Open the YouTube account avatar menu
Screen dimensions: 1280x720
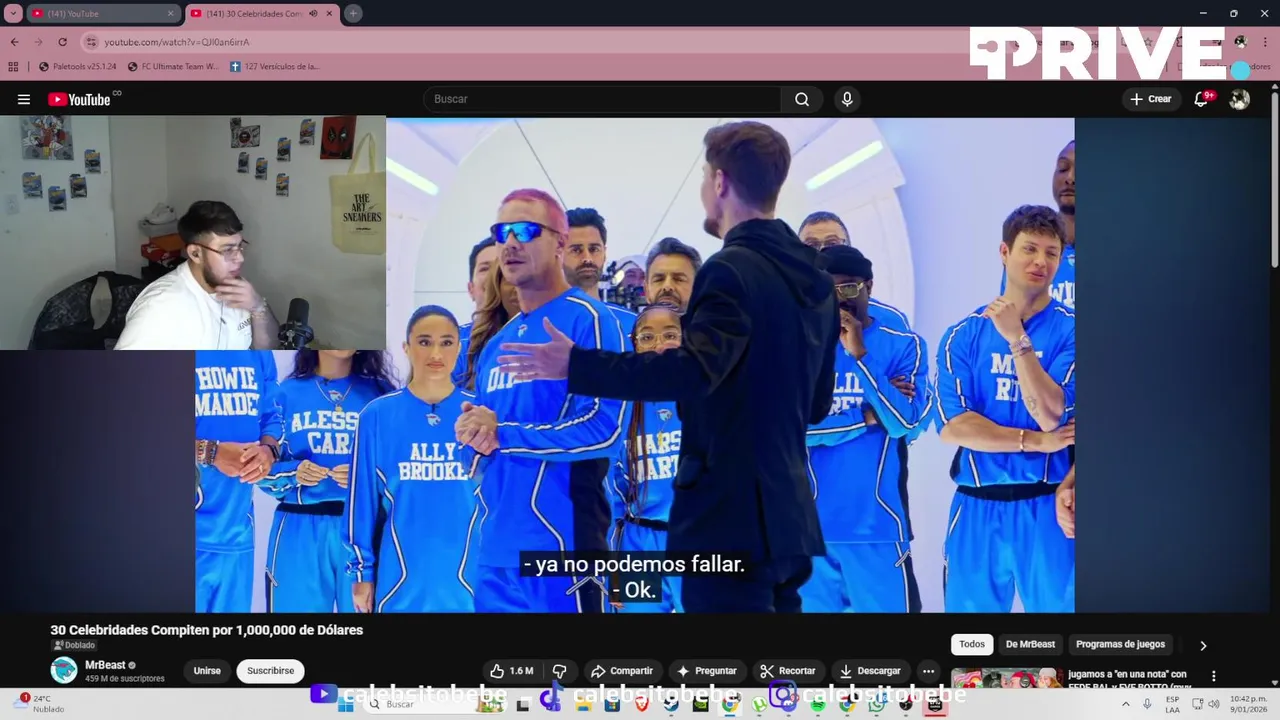pyautogui.click(x=1240, y=99)
